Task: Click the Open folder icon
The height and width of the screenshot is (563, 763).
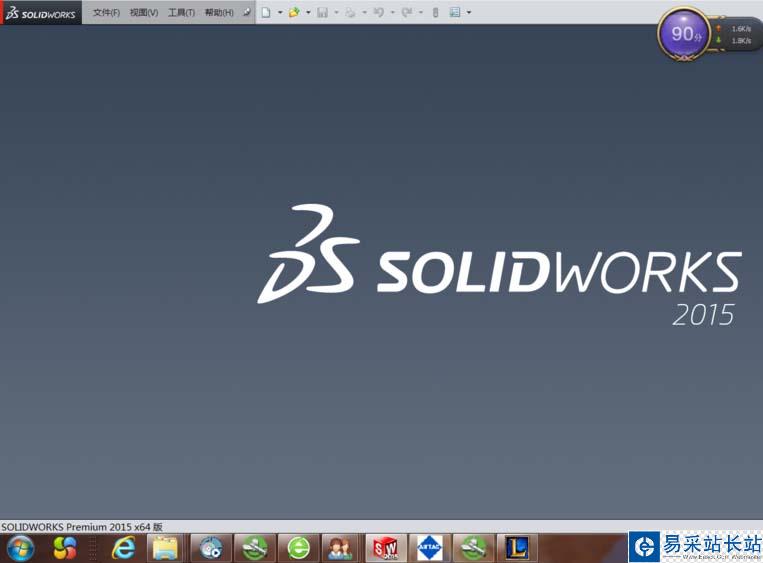Action: 294,13
